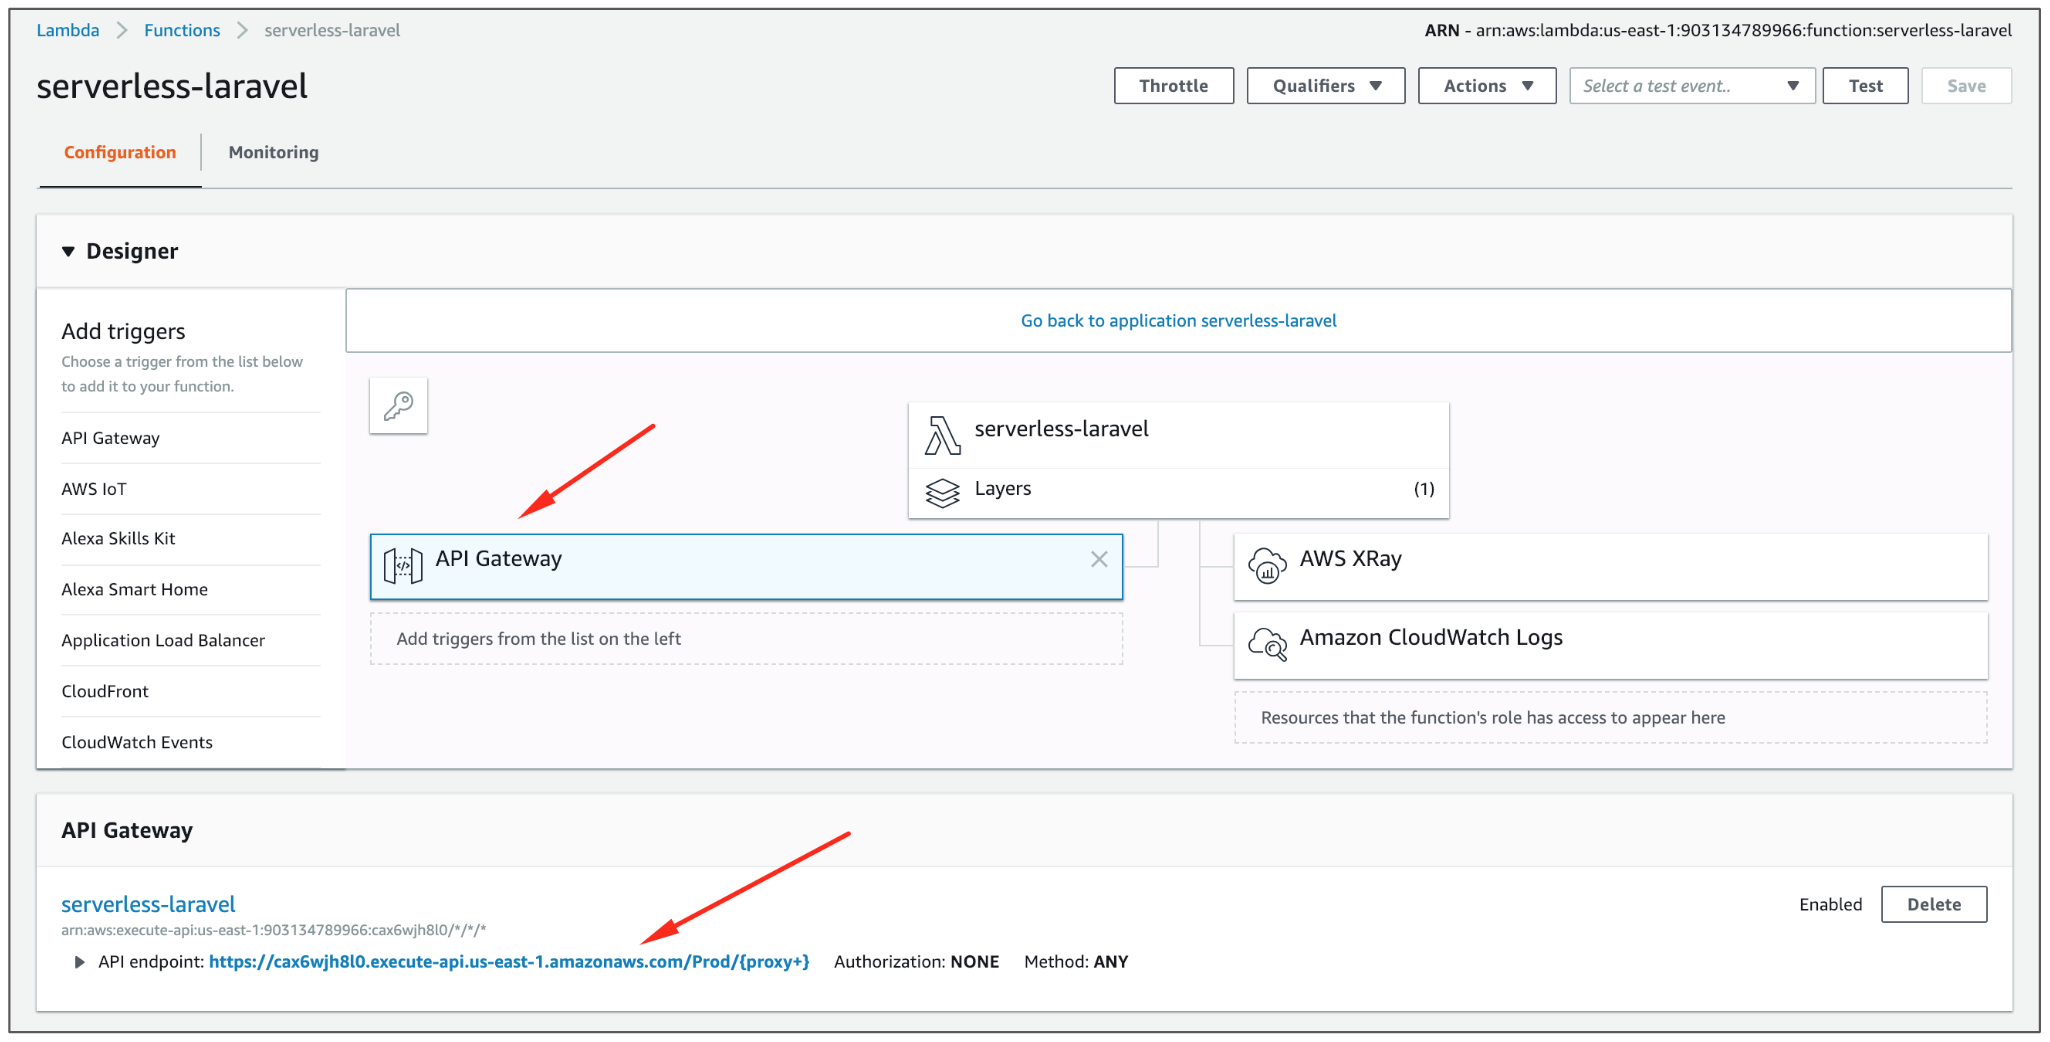Viewport: 2050px width, 1042px height.
Task: Click the execute-api ARN text
Action: 274,930
